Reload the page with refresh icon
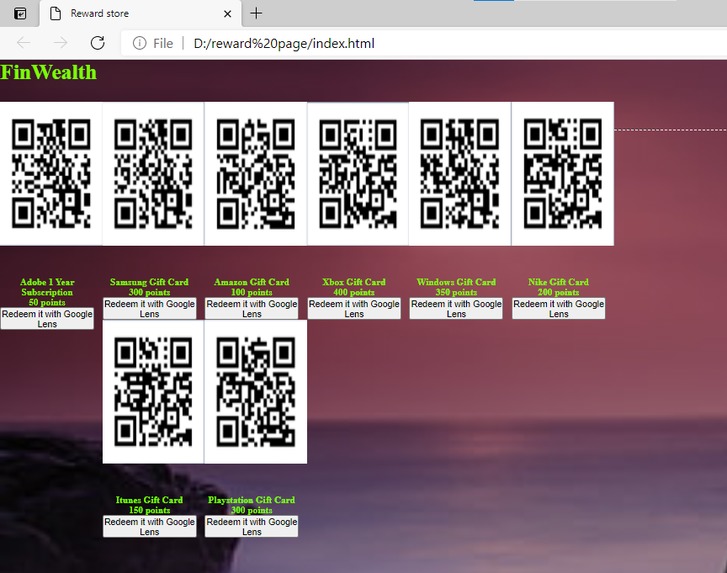The height and width of the screenshot is (573, 727). (x=97, y=43)
